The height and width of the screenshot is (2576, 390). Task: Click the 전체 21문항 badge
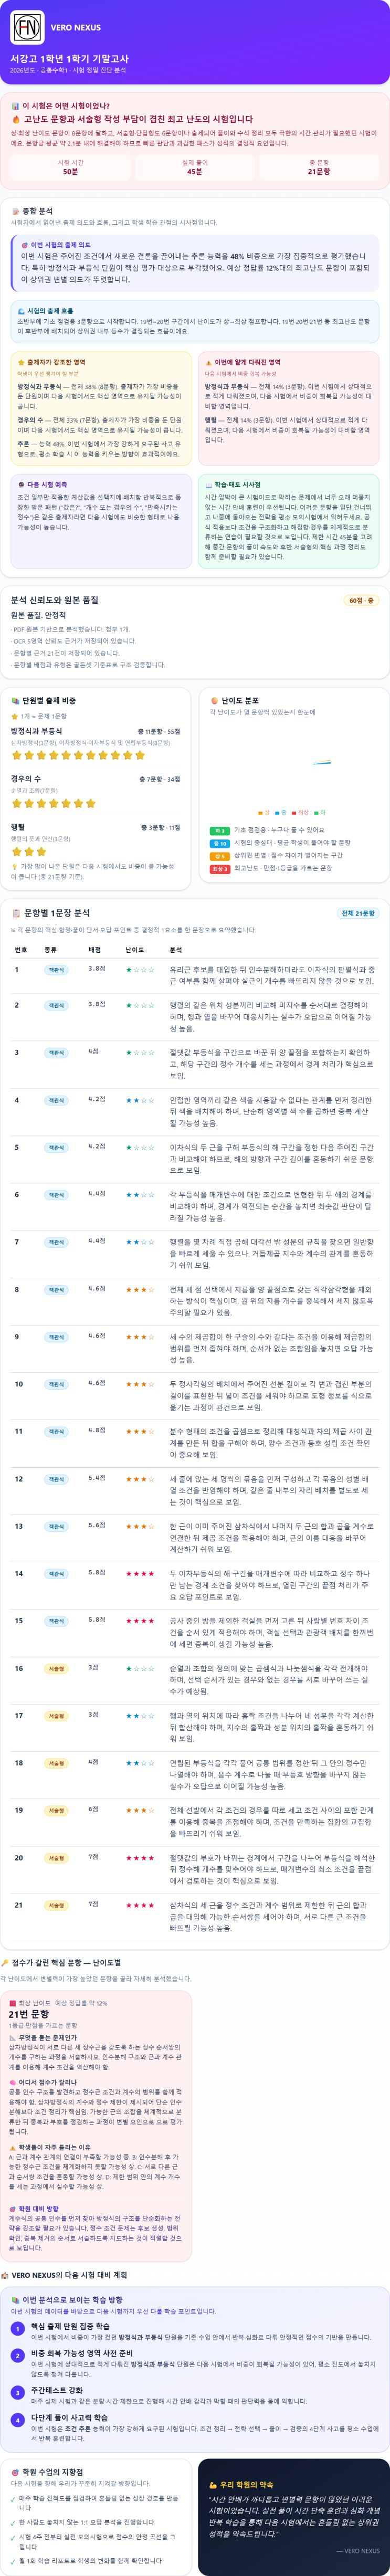(x=358, y=913)
